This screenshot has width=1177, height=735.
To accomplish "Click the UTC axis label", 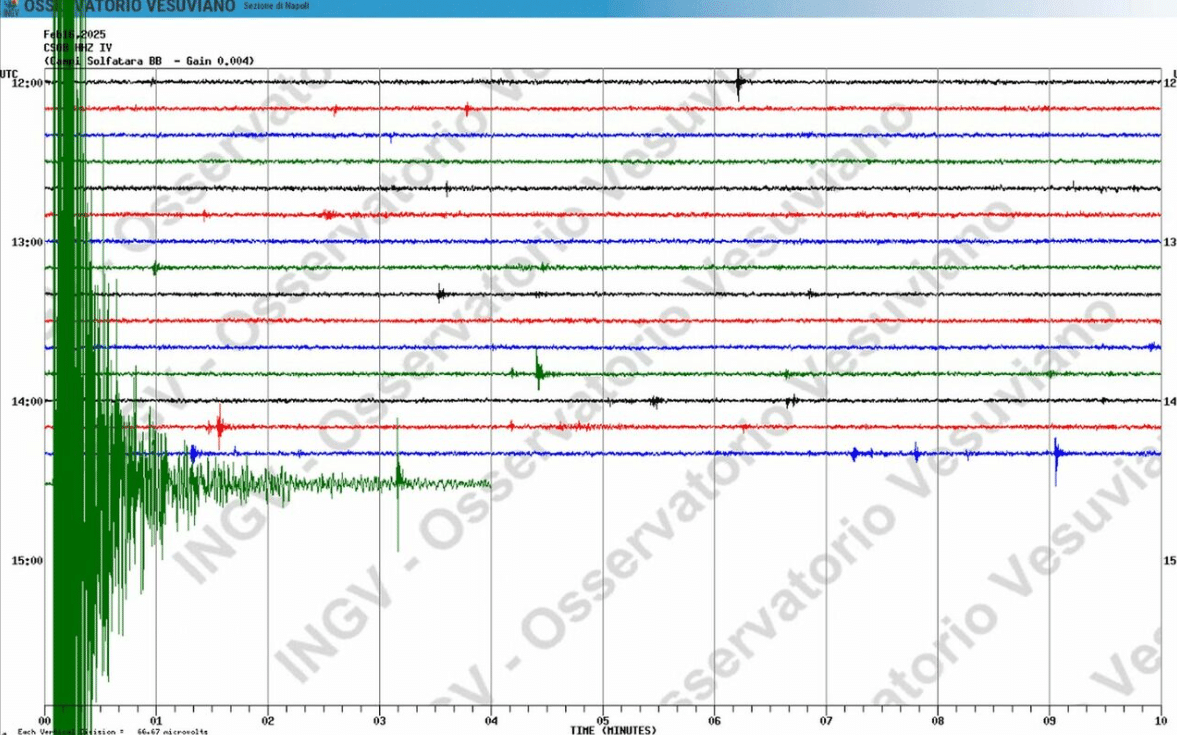I will [9, 73].
